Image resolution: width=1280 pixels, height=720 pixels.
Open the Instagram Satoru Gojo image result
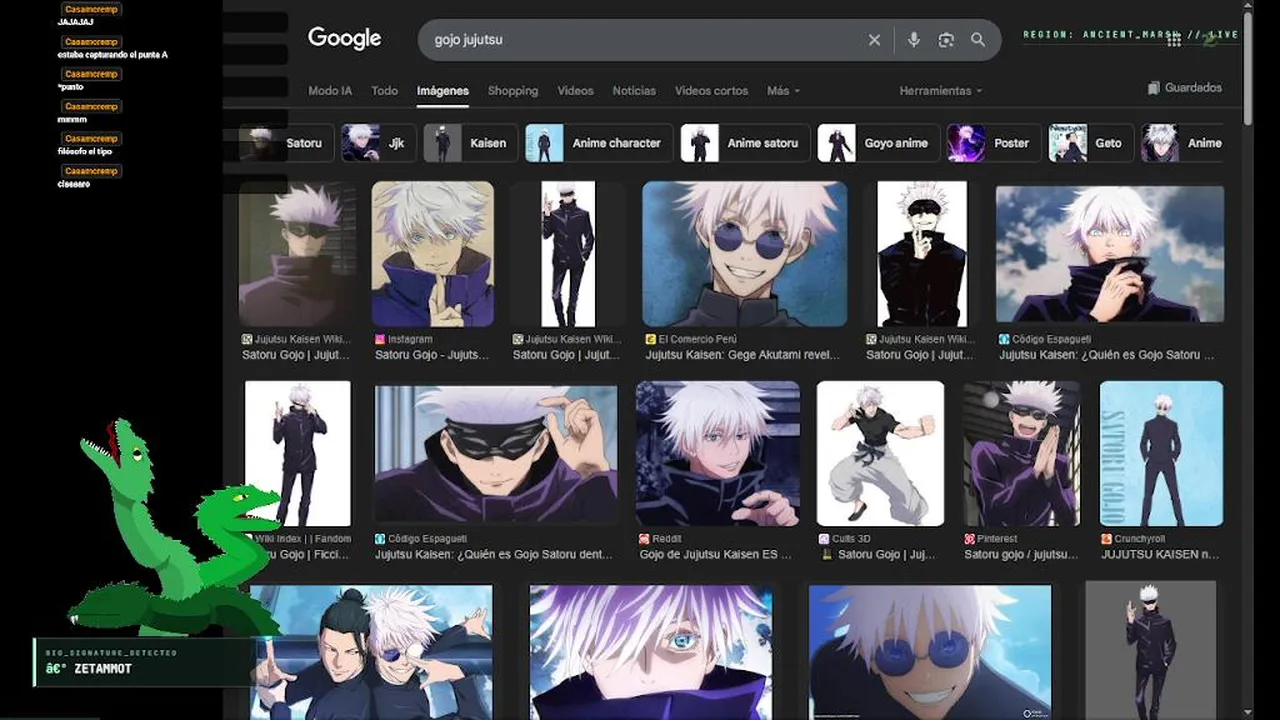pyautogui.click(x=433, y=254)
